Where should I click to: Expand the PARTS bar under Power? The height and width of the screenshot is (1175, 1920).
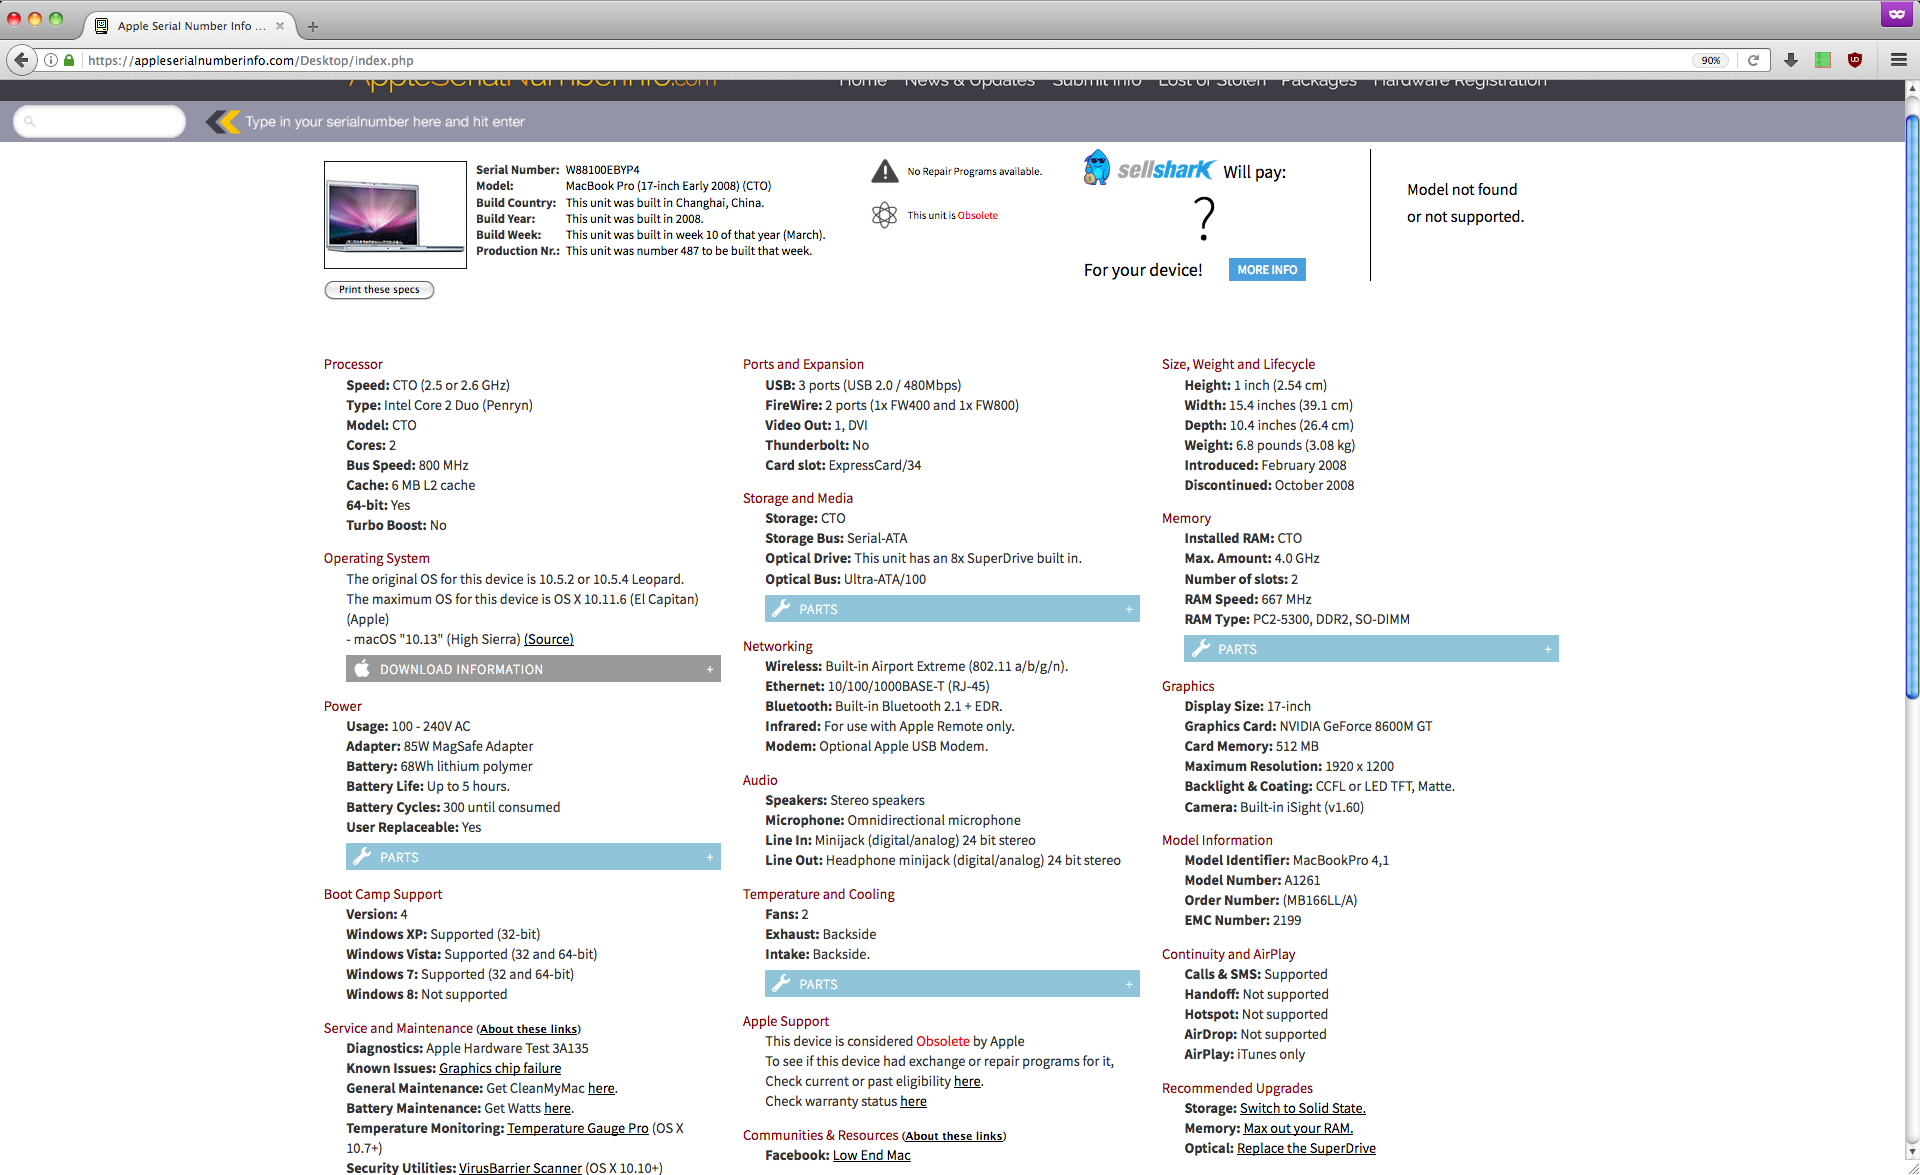(x=533, y=856)
